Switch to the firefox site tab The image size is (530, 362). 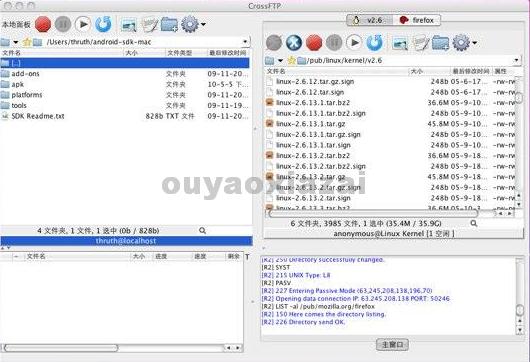tap(416, 20)
